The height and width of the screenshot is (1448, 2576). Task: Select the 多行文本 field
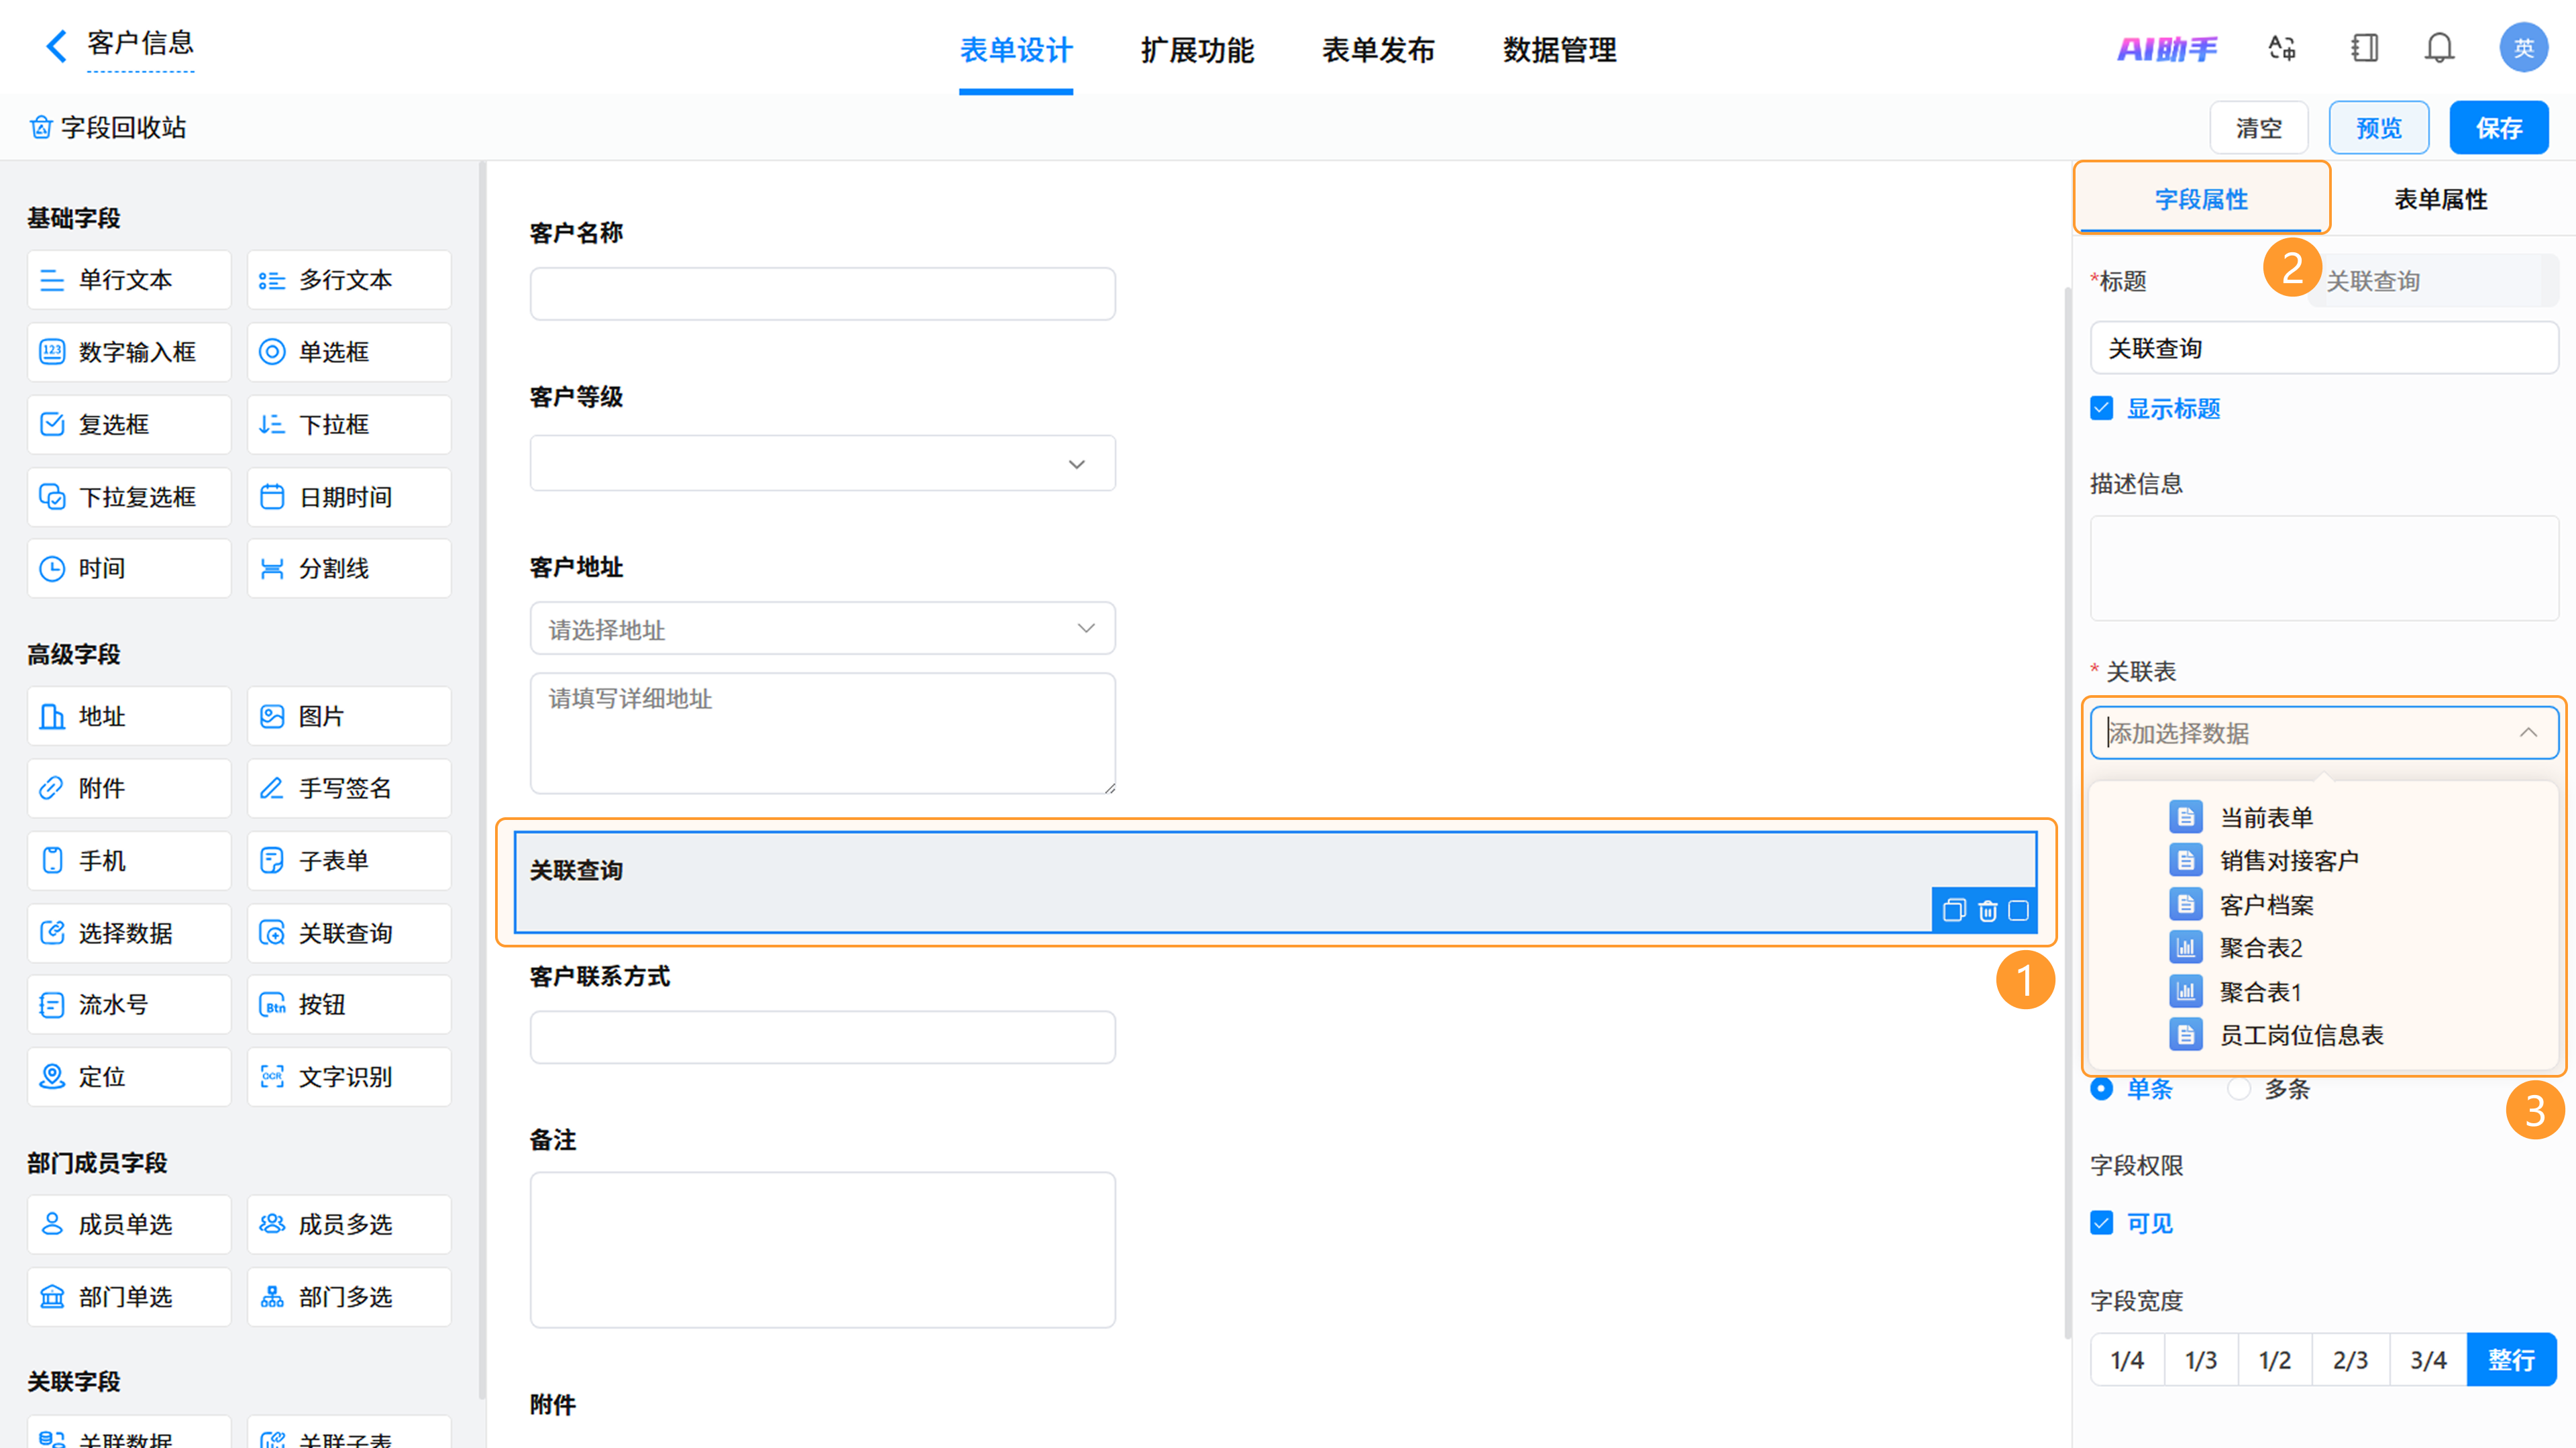(349, 280)
